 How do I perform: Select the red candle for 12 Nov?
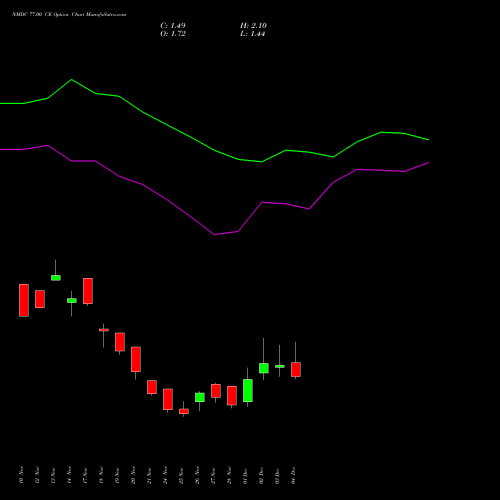point(40,299)
